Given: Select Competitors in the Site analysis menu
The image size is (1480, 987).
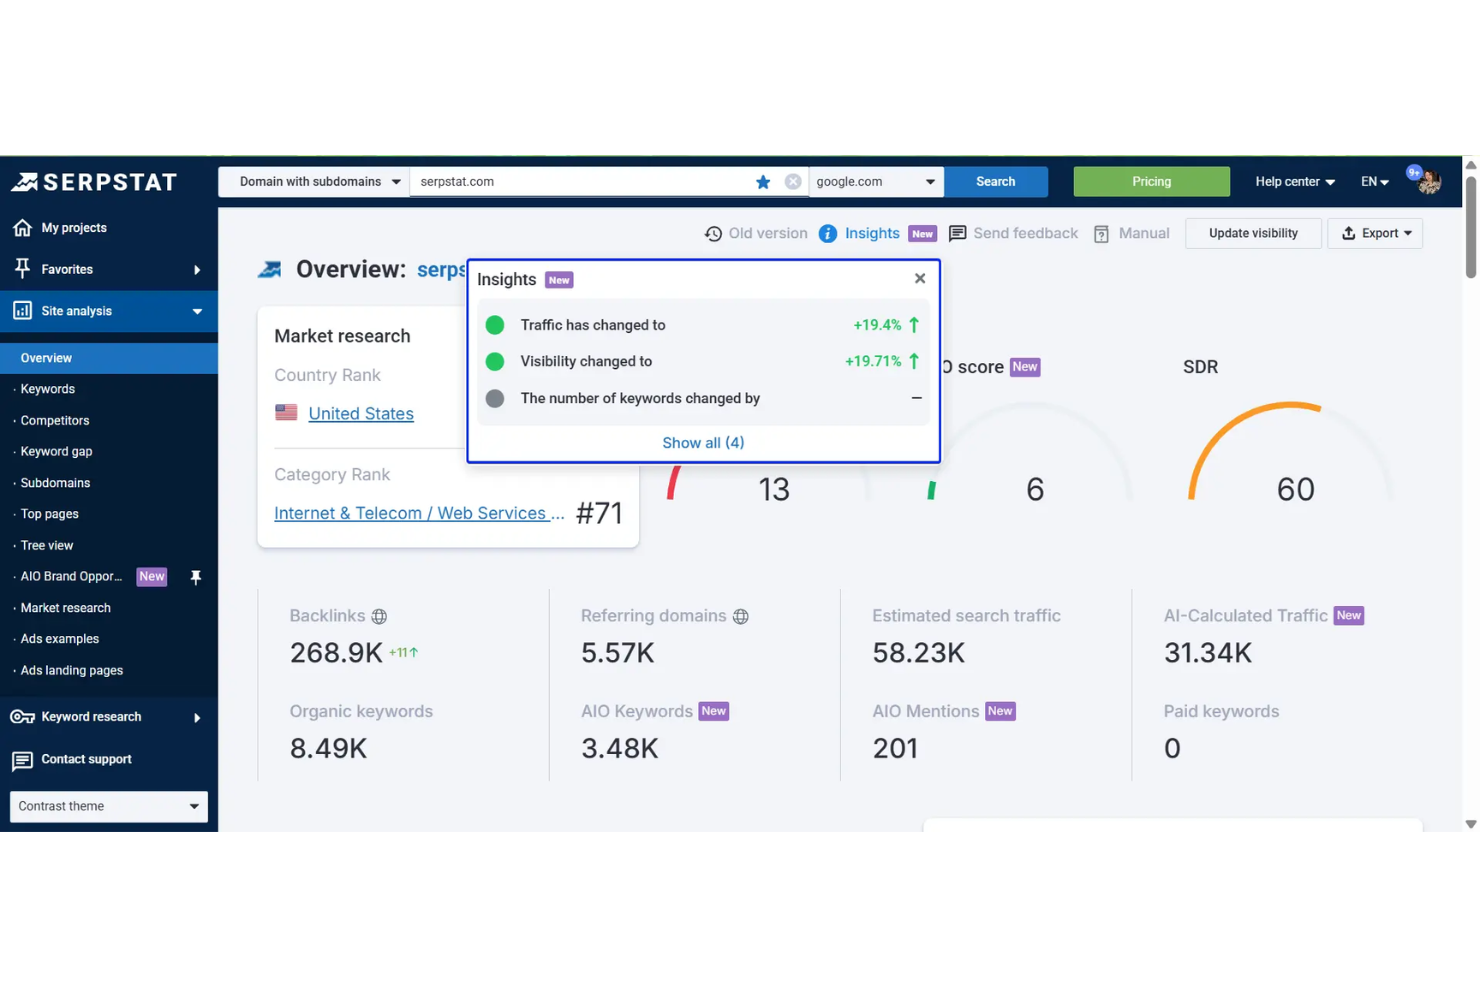Looking at the screenshot, I should click(57, 420).
